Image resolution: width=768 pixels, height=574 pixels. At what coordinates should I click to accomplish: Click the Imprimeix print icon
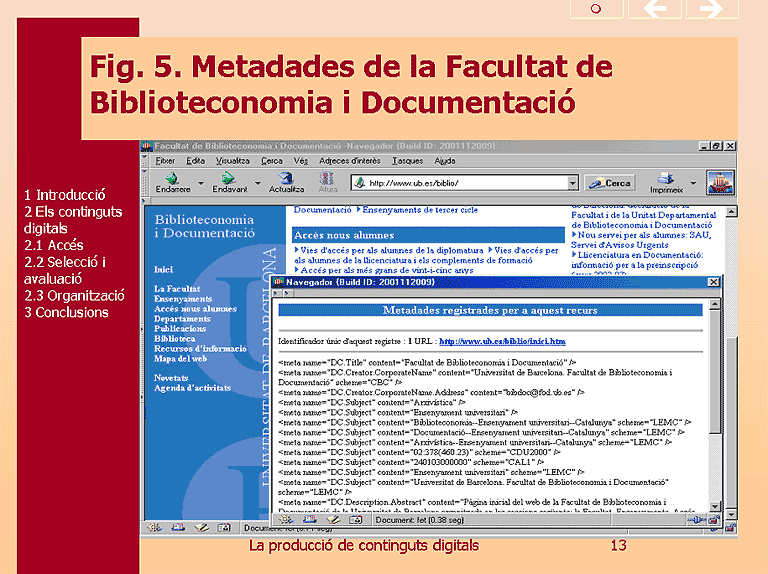(666, 182)
